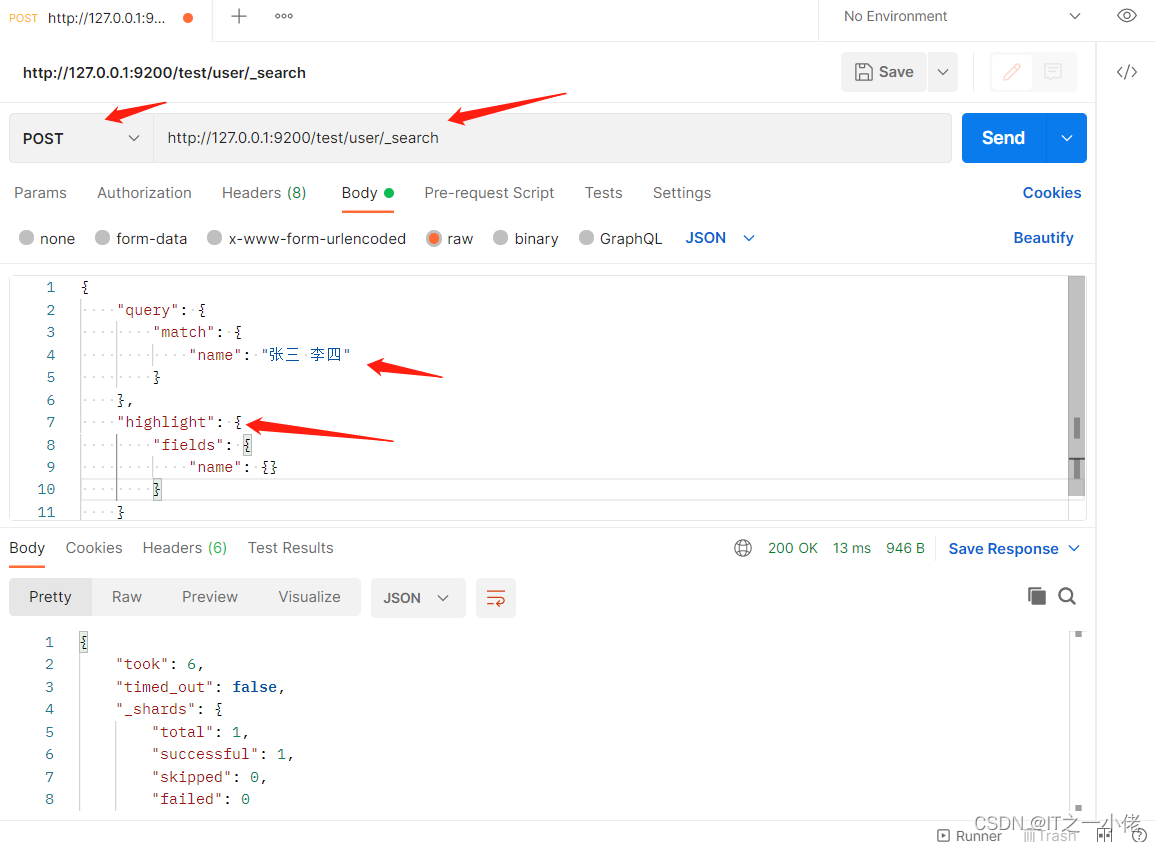Image resolution: width=1156 pixels, height=842 pixels.
Task: Select the request Body tab
Action: pos(367,192)
